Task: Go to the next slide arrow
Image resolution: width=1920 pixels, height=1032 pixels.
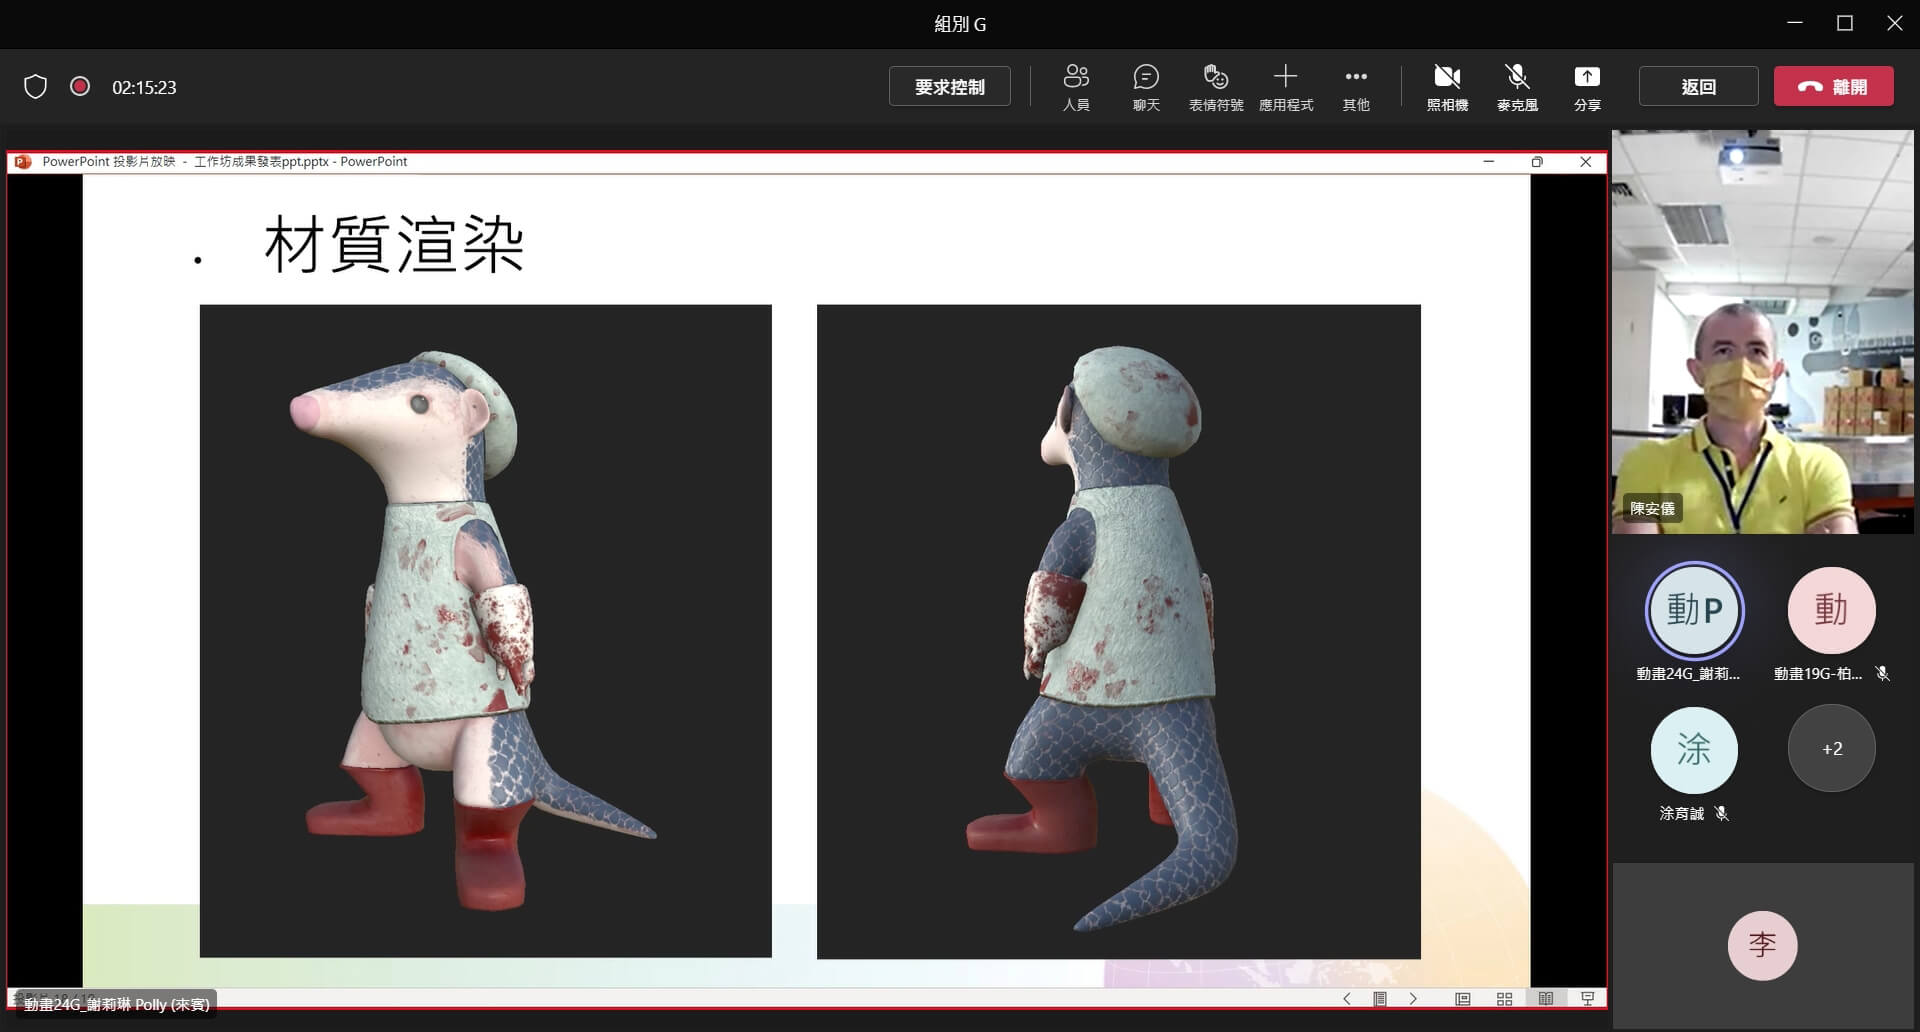Action: pos(1413,999)
